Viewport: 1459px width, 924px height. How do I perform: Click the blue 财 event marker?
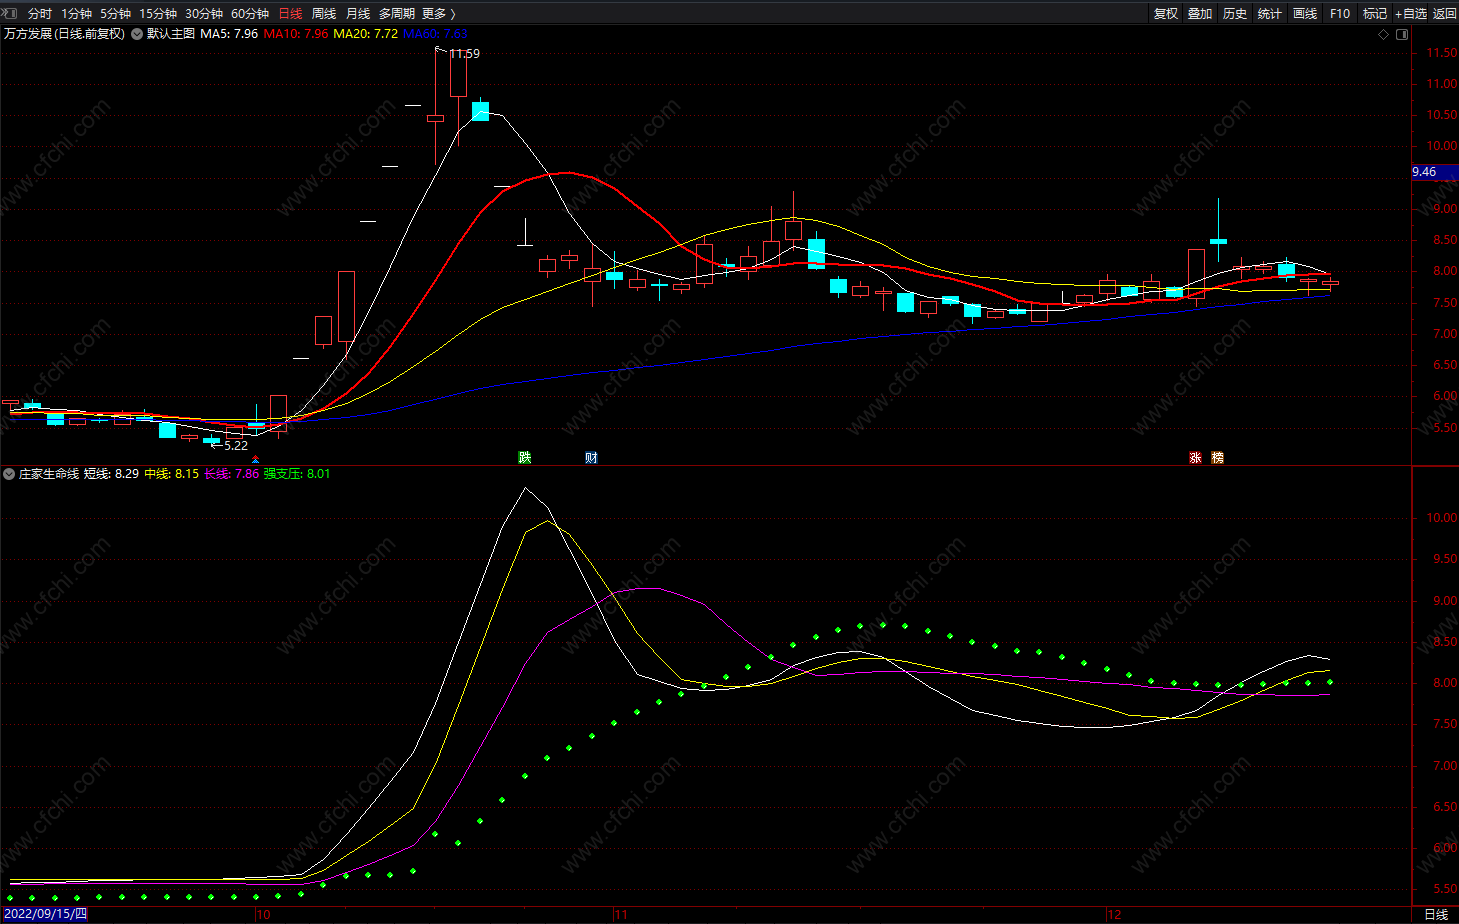pyautogui.click(x=591, y=458)
